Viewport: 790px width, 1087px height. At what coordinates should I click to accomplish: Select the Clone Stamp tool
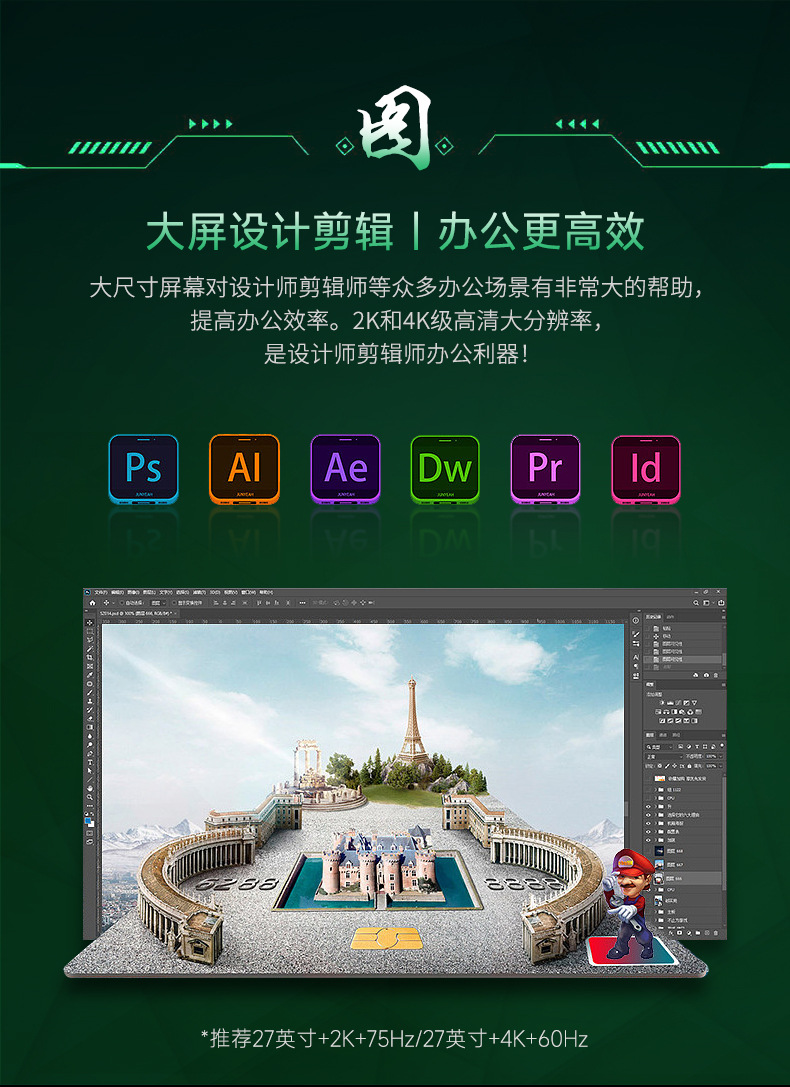pyautogui.click(x=89, y=701)
